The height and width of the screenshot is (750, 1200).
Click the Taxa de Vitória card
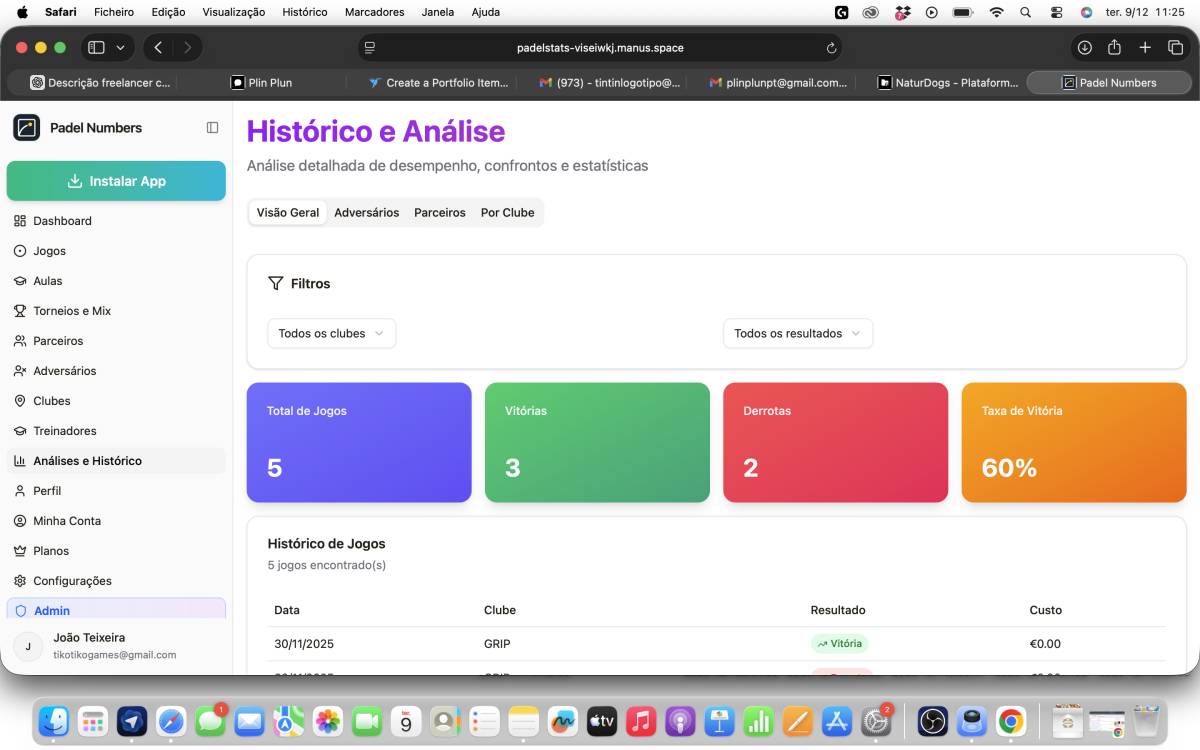pos(1074,442)
